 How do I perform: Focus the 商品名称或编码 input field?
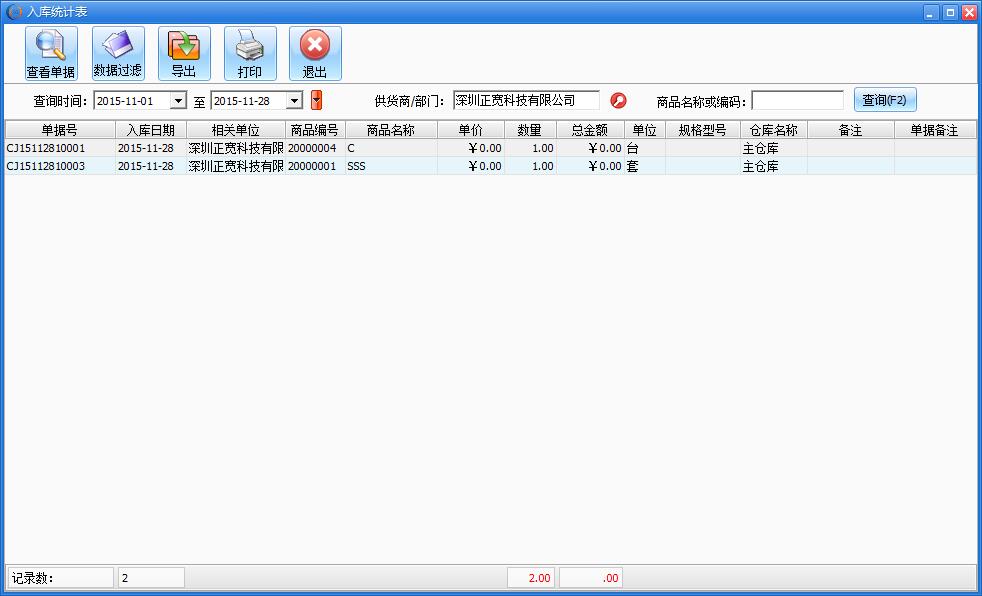[797, 100]
